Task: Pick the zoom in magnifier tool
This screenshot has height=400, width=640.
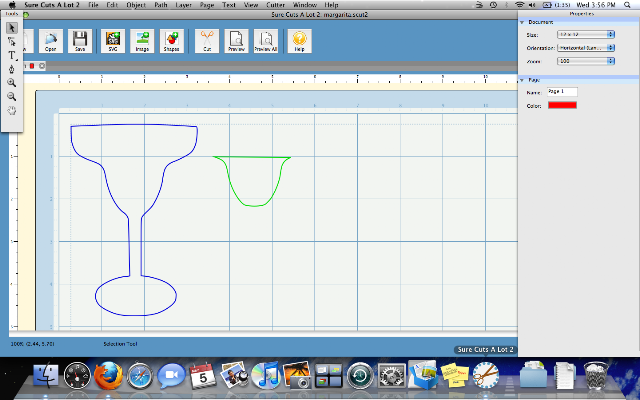Action: click(12, 83)
